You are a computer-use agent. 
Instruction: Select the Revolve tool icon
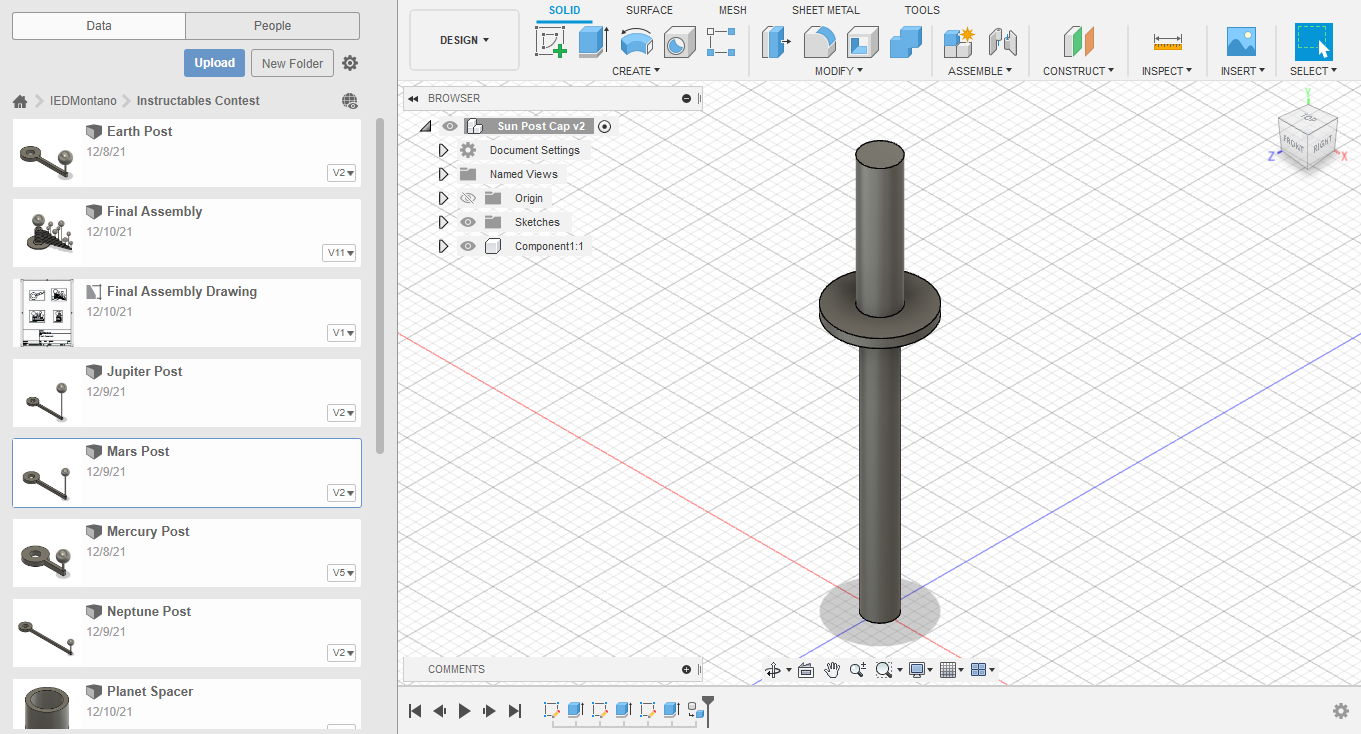click(x=636, y=42)
